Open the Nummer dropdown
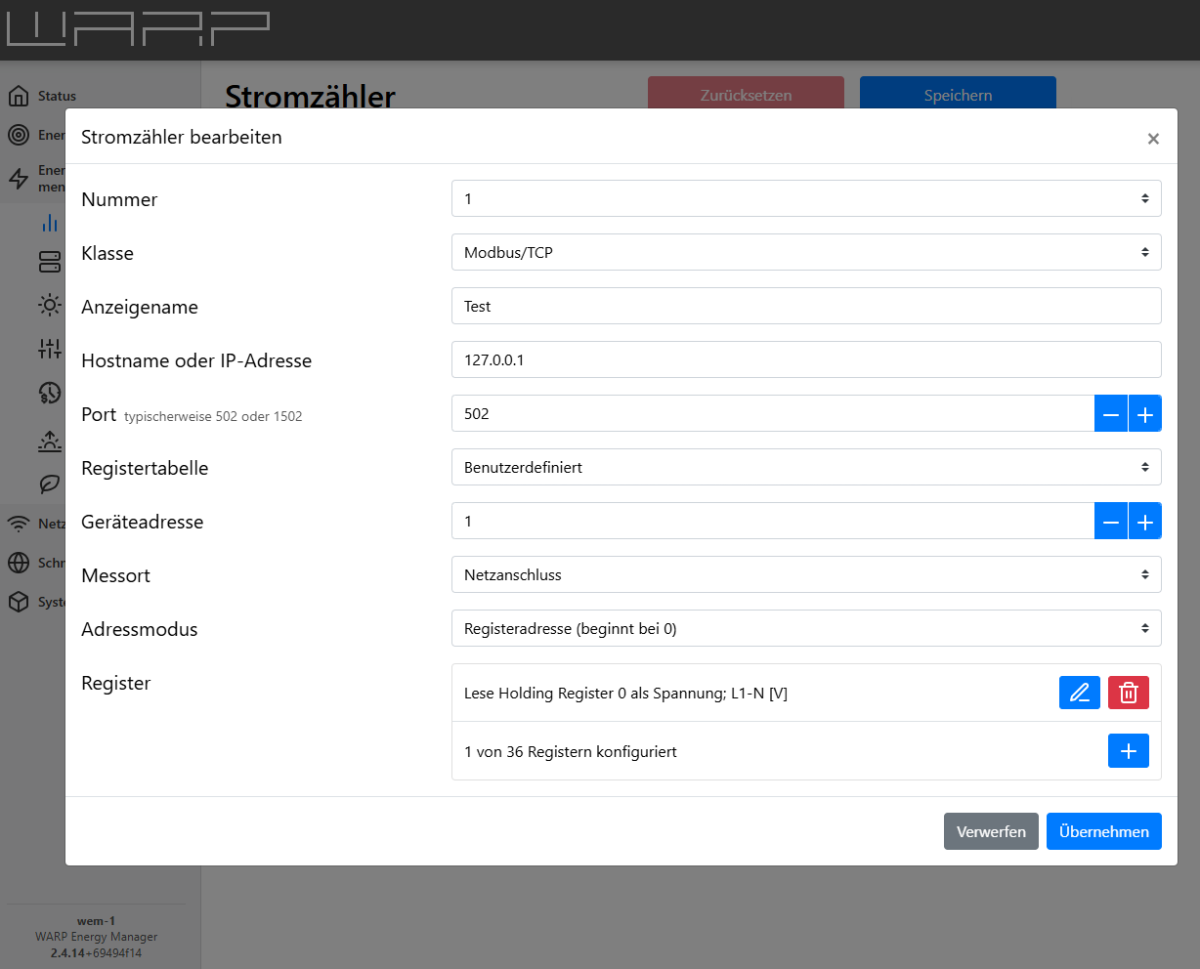The width and height of the screenshot is (1200, 969). tap(805, 199)
